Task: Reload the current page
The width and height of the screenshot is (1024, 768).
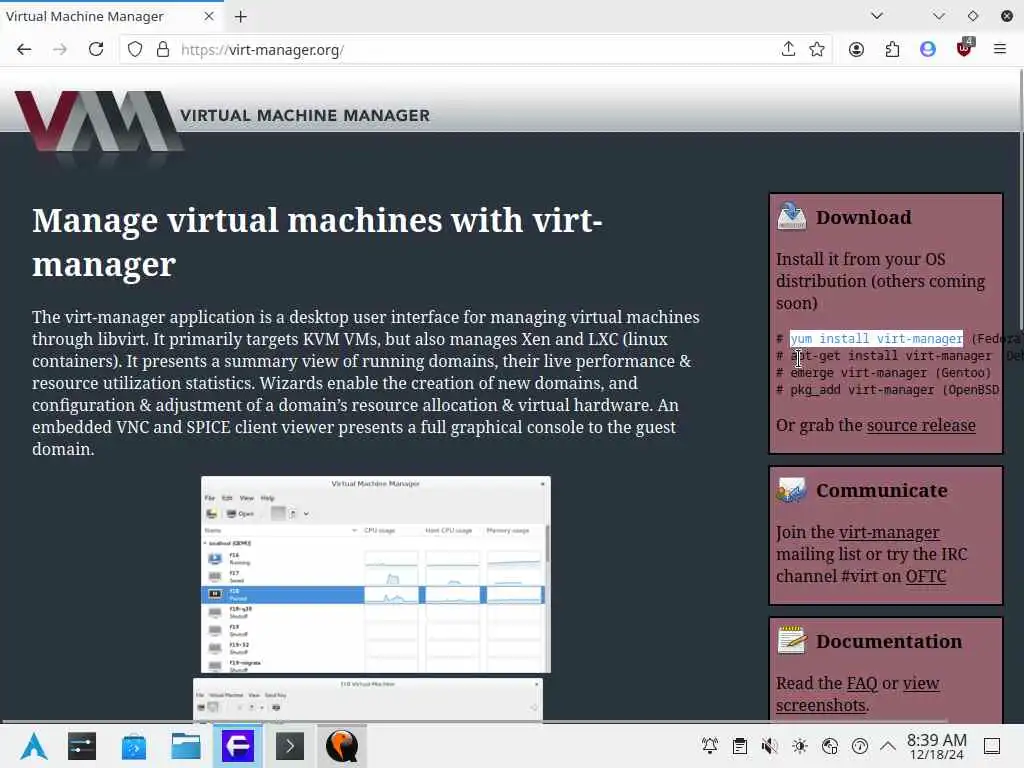Action: [x=96, y=50]
